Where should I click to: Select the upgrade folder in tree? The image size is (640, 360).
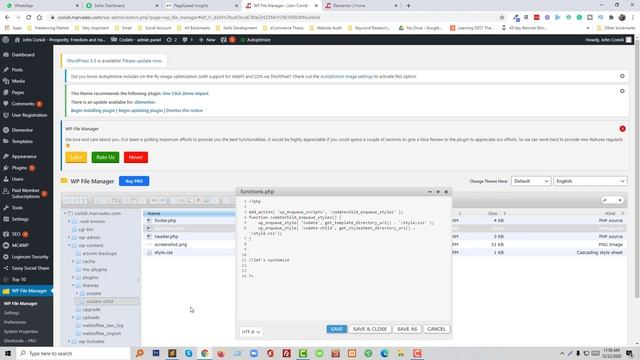(x=91, y=309)
